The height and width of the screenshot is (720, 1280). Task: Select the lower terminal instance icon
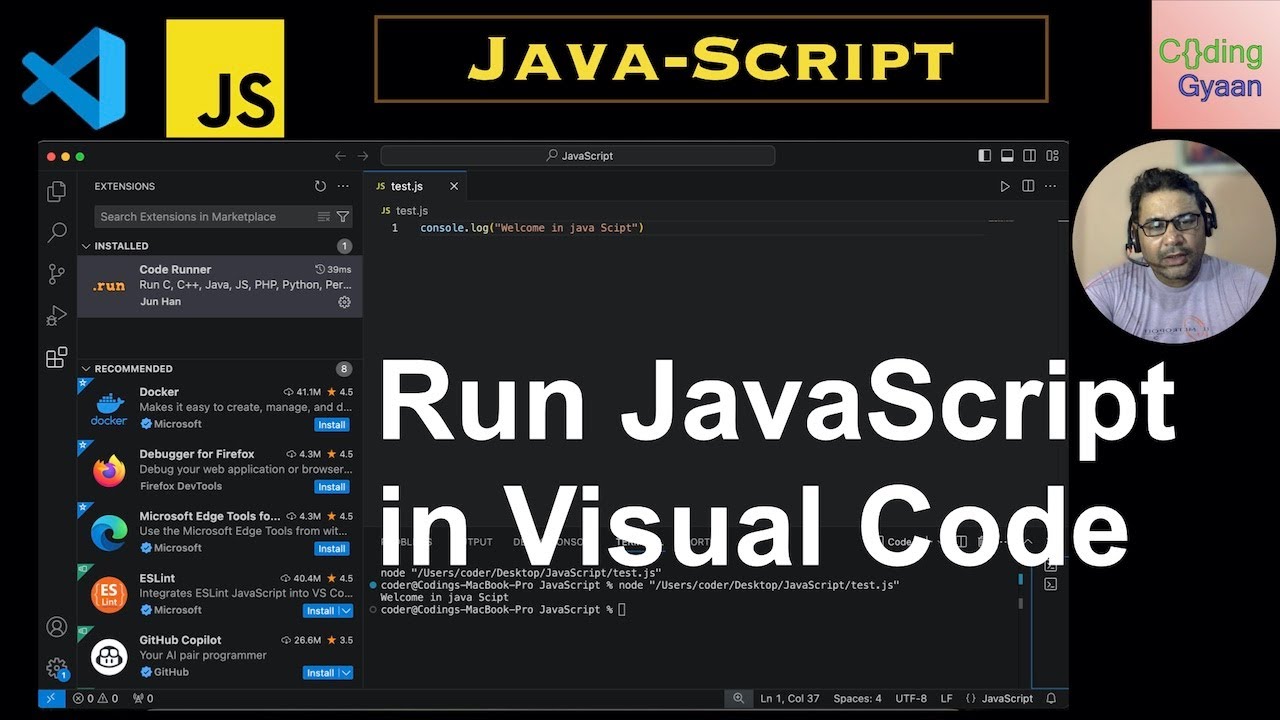coord(1051,584)
